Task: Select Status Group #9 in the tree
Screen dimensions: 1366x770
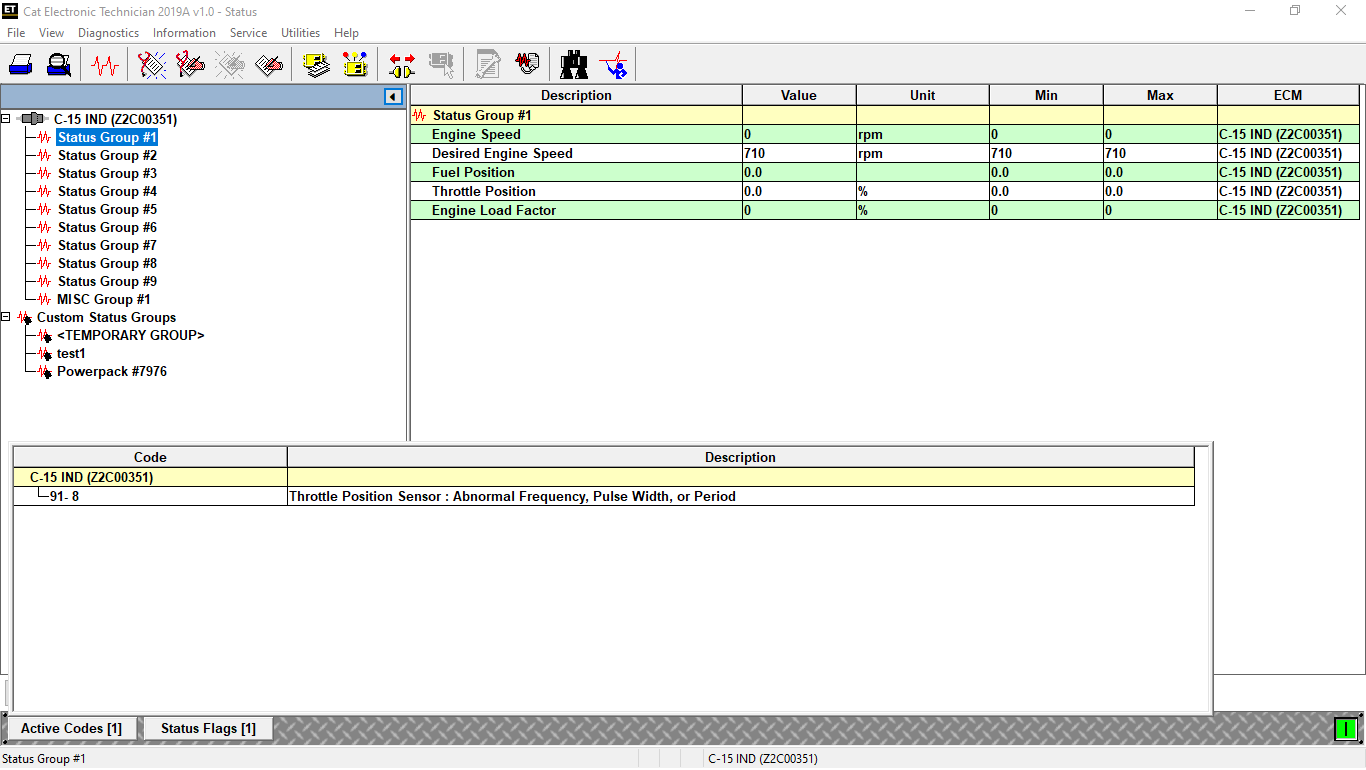Action: tap(107, 281)
